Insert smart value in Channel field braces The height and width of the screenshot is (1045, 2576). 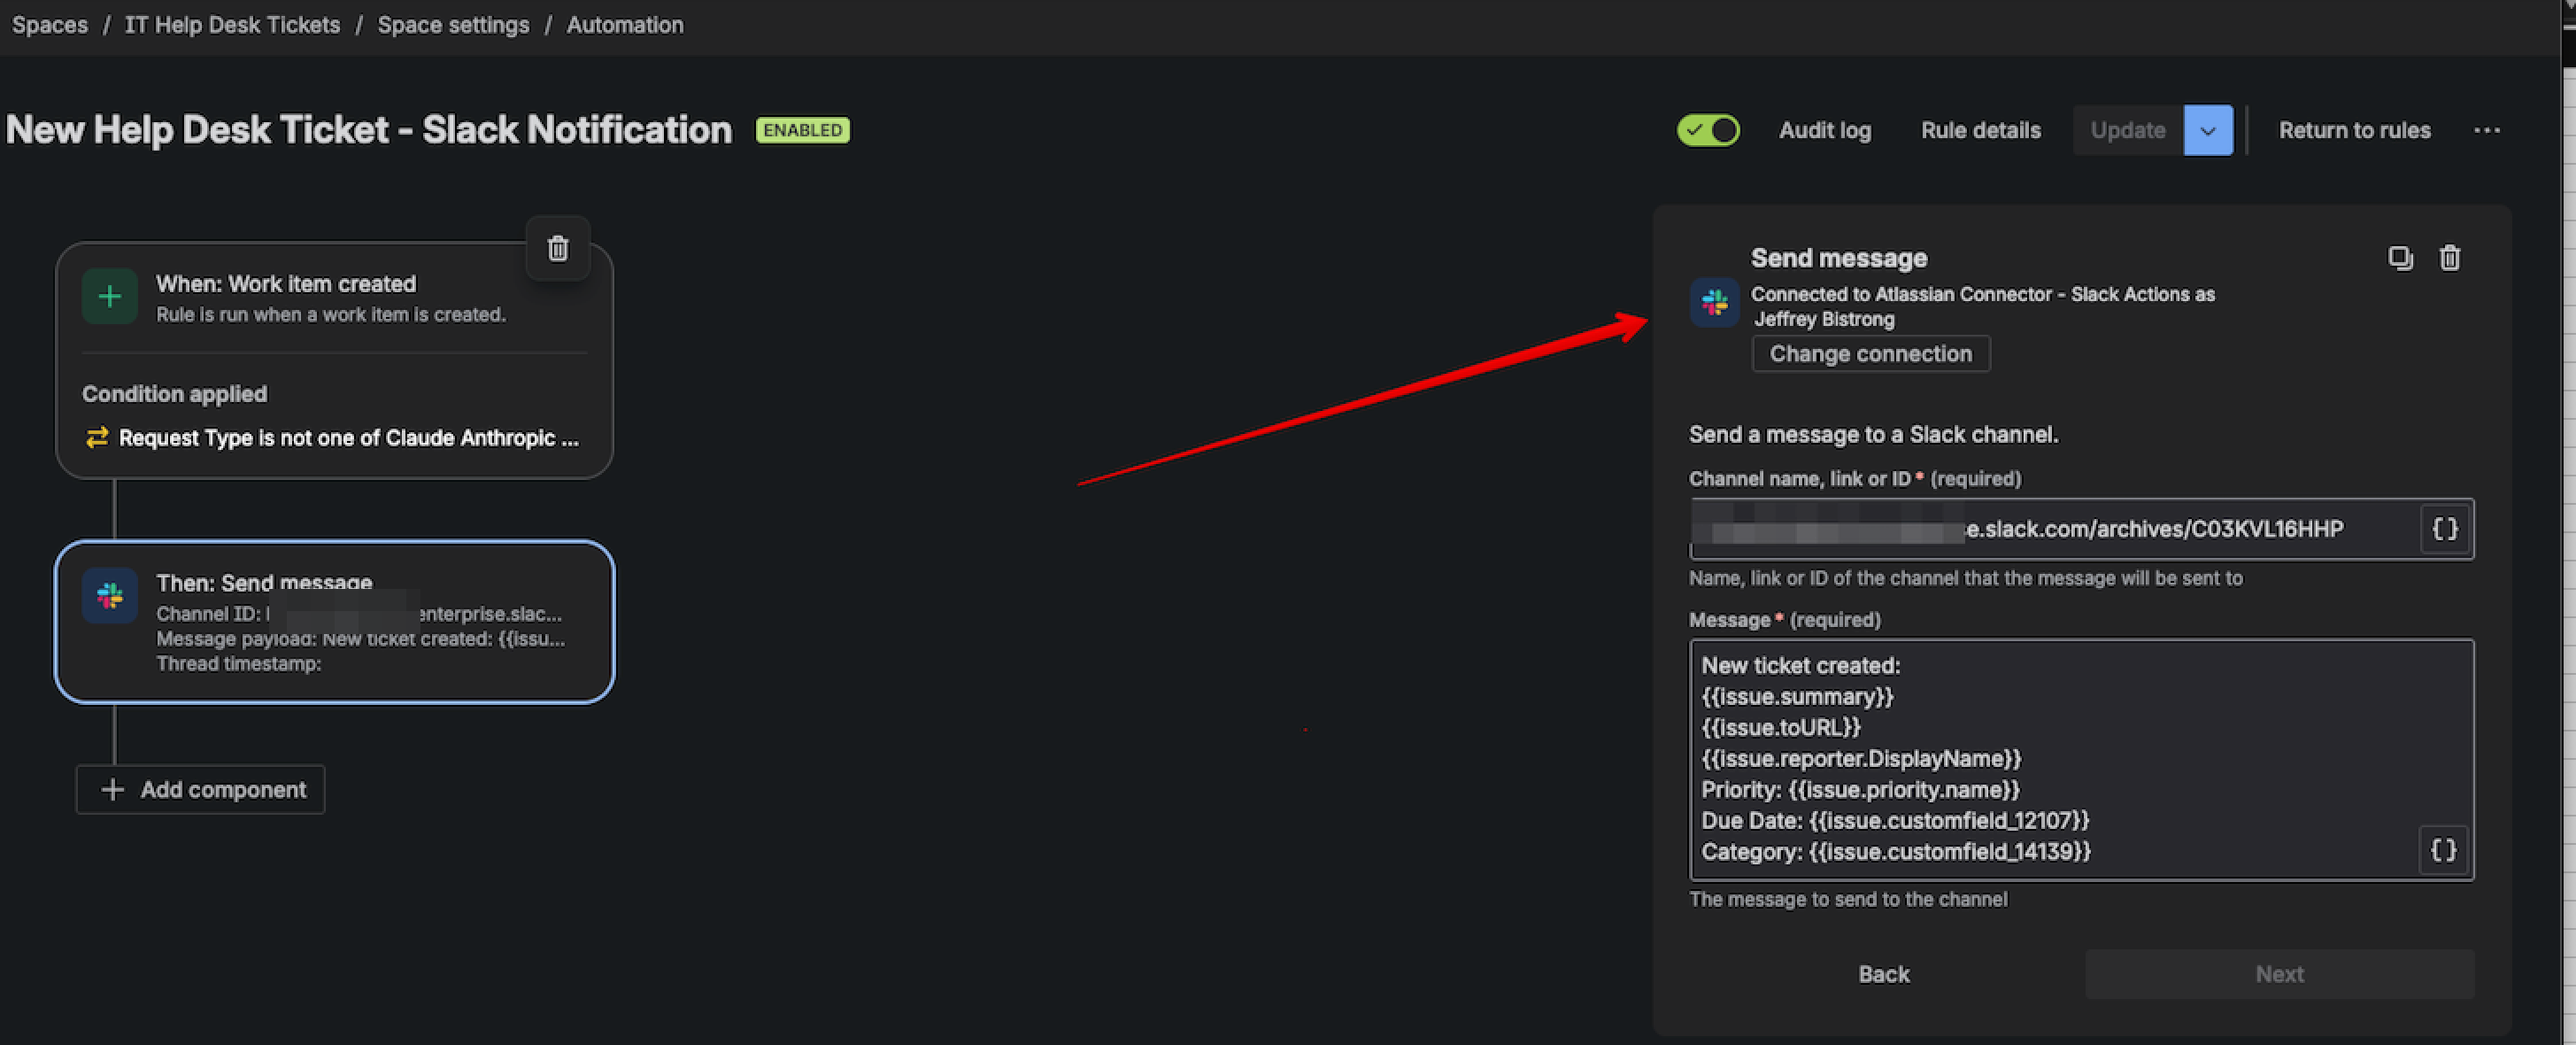2444,529
